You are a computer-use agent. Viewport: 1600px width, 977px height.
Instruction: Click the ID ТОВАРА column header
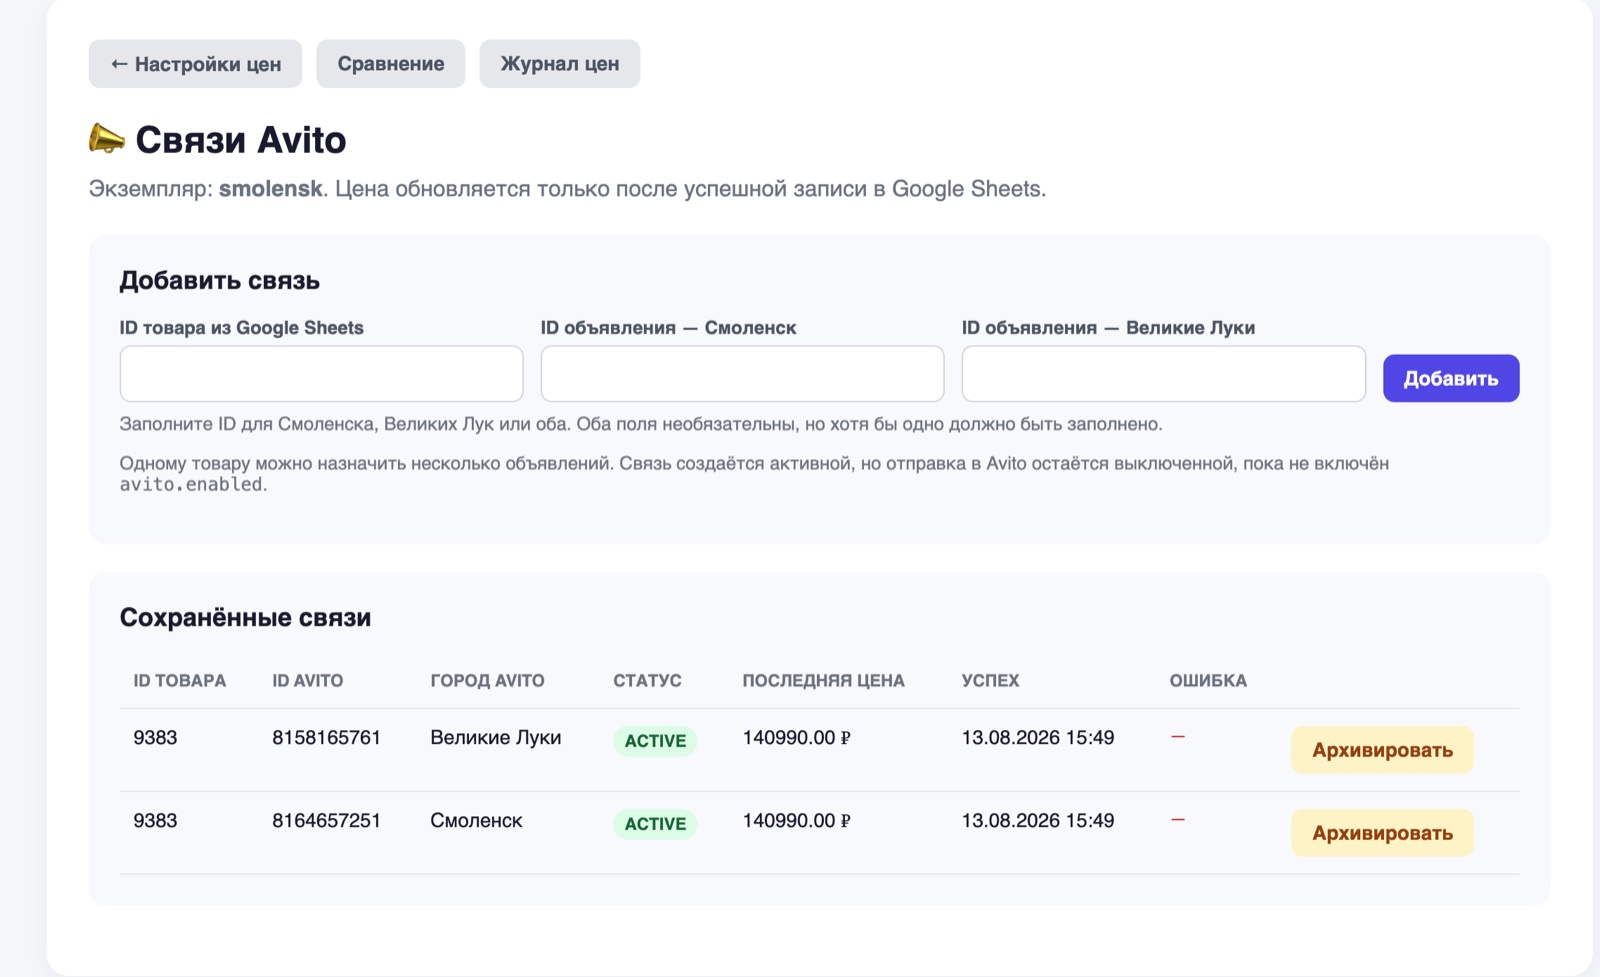180,681
